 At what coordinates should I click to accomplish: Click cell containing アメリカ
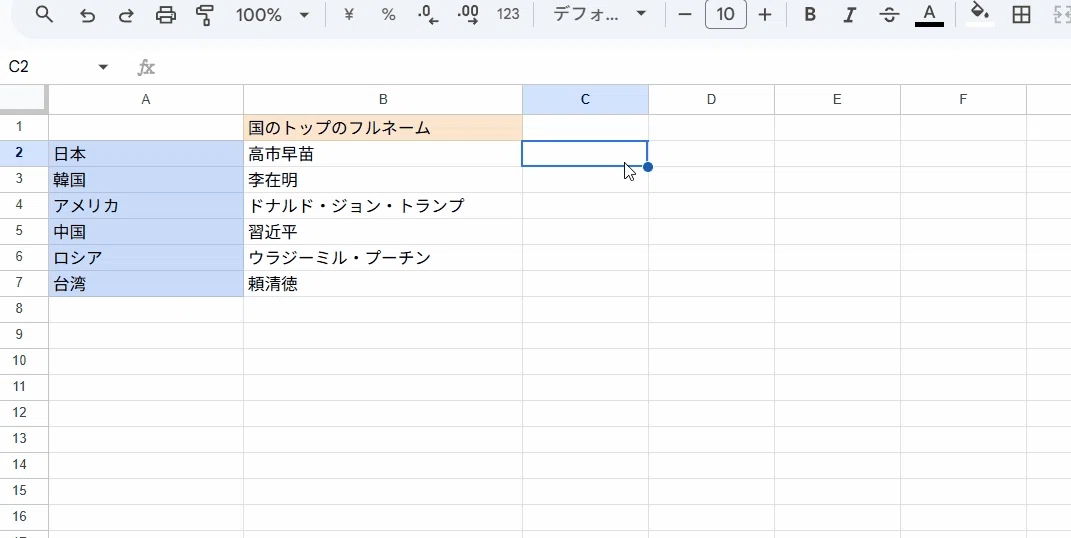coord(145,206)
